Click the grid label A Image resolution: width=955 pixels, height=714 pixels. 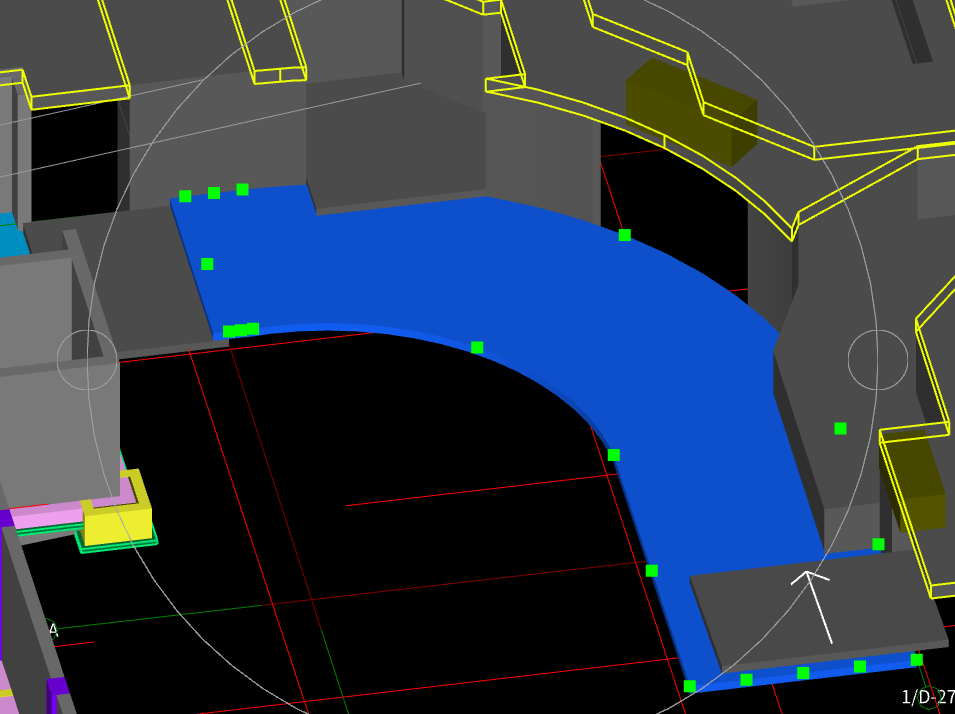[54, 630]
